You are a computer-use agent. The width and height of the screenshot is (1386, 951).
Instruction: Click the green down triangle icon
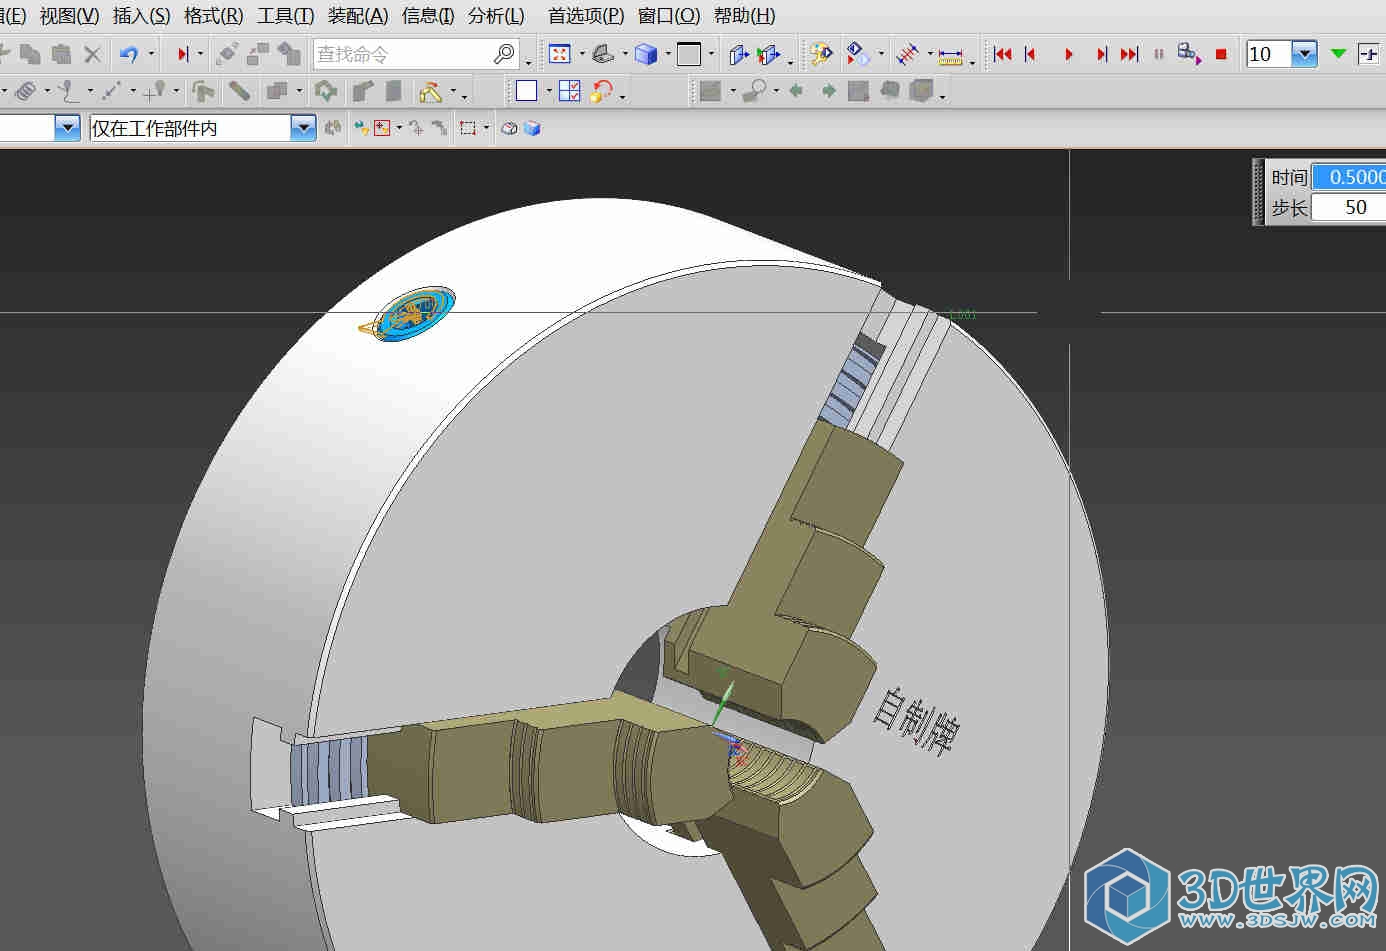click(x=1339, y=54)
